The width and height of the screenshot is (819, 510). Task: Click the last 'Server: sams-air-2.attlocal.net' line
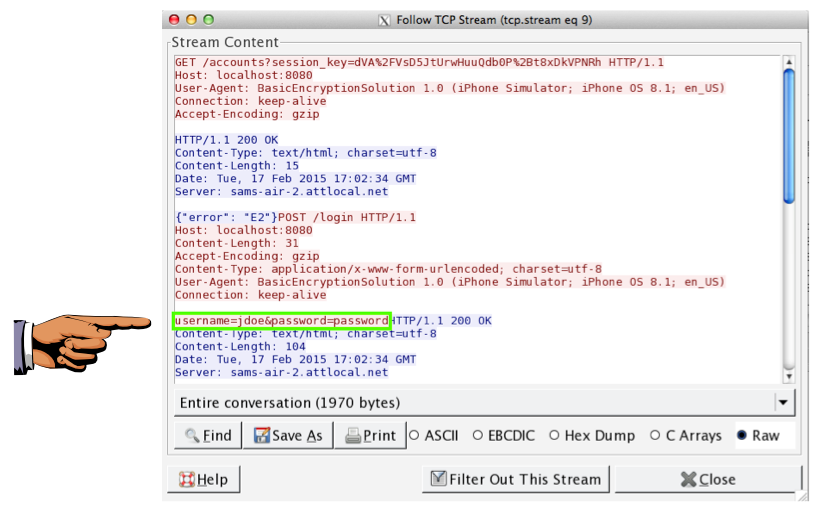(282, 372)
